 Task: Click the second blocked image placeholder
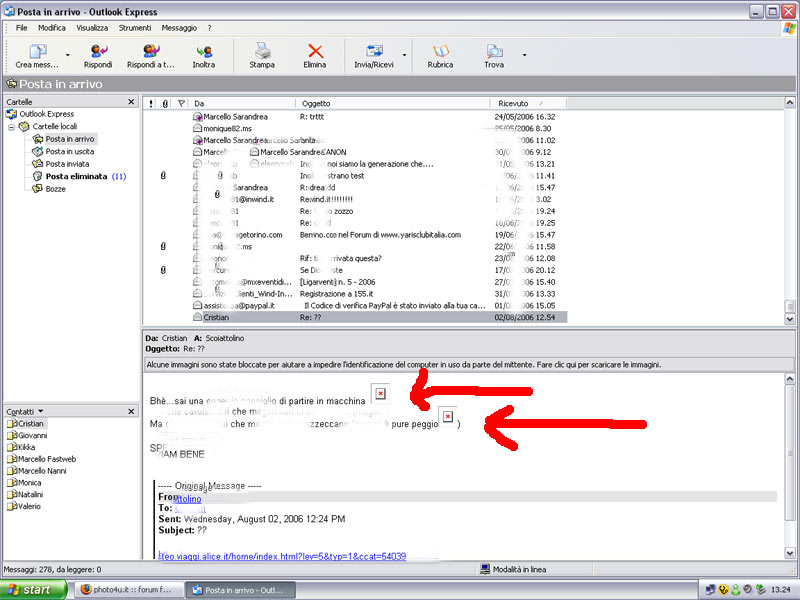tap(447, 417)
